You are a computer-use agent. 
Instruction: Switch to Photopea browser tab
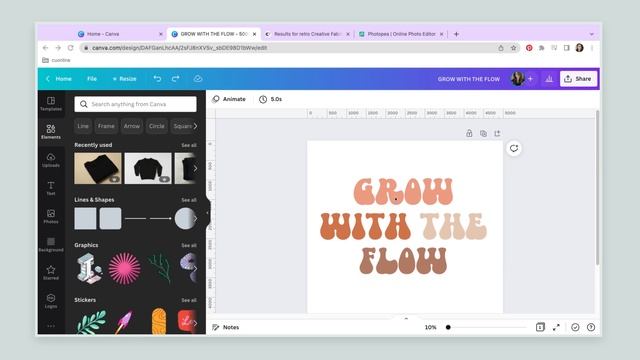[x=401, y=34]
